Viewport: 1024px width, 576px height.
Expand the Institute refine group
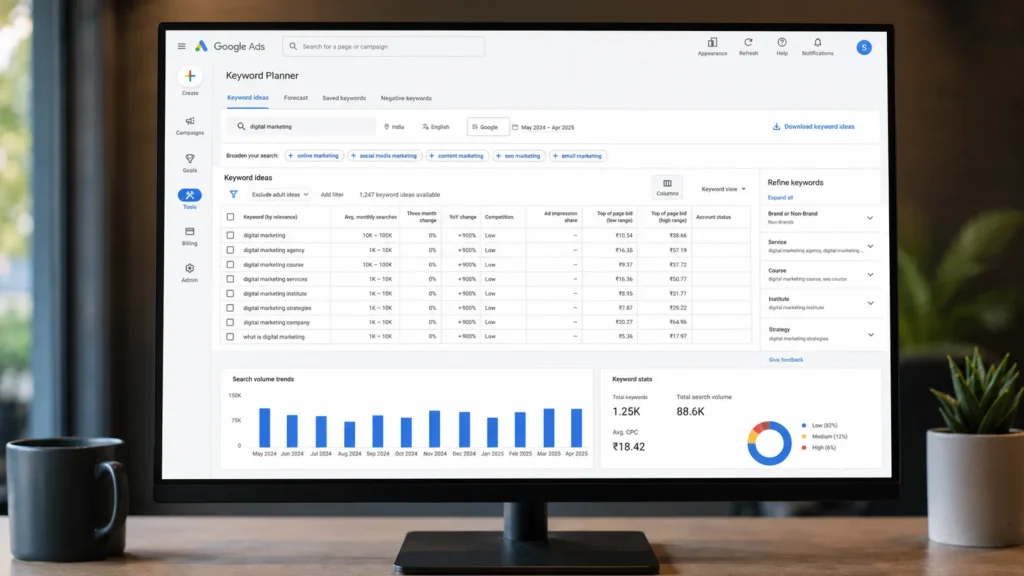click(x=870, y=303)
